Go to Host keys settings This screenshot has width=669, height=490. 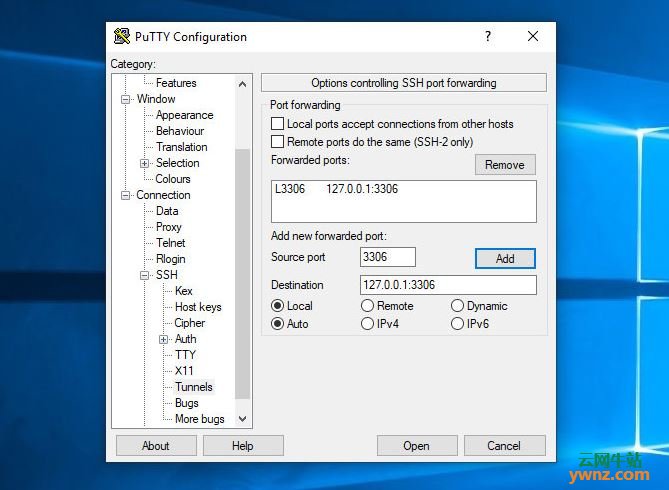tap(198, 307)
